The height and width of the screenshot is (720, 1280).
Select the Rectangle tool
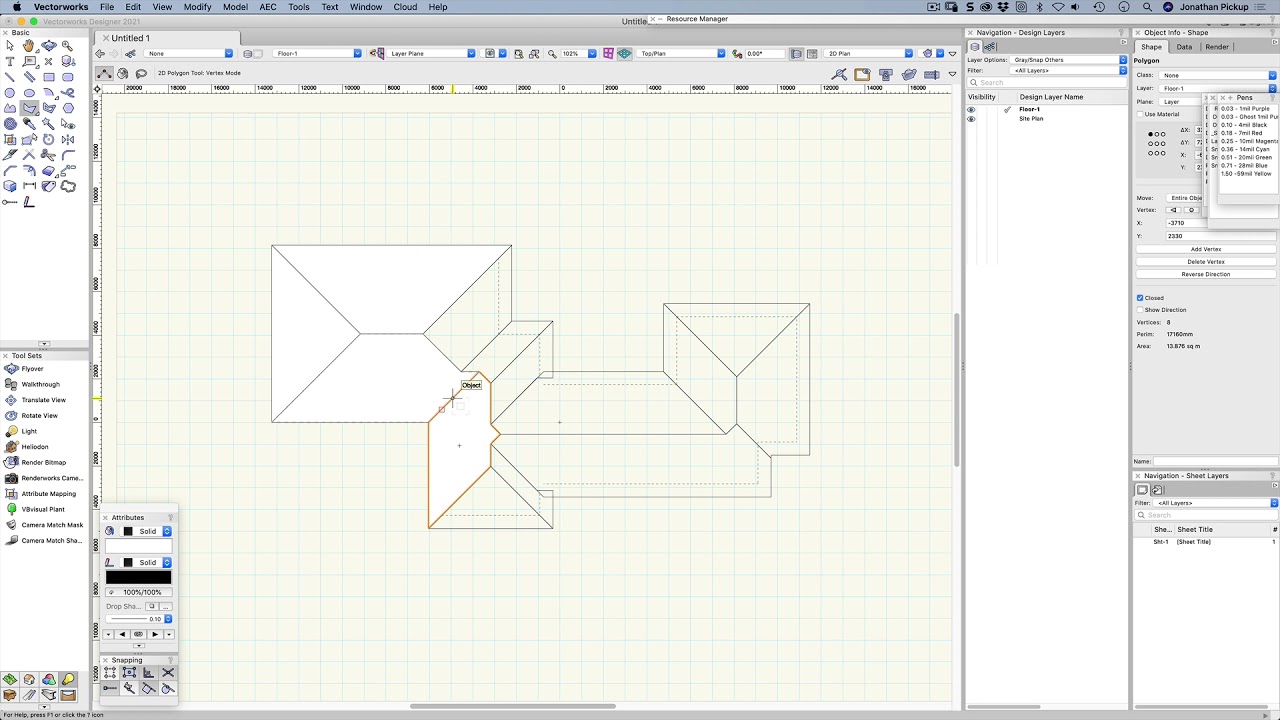pos(49,77)
